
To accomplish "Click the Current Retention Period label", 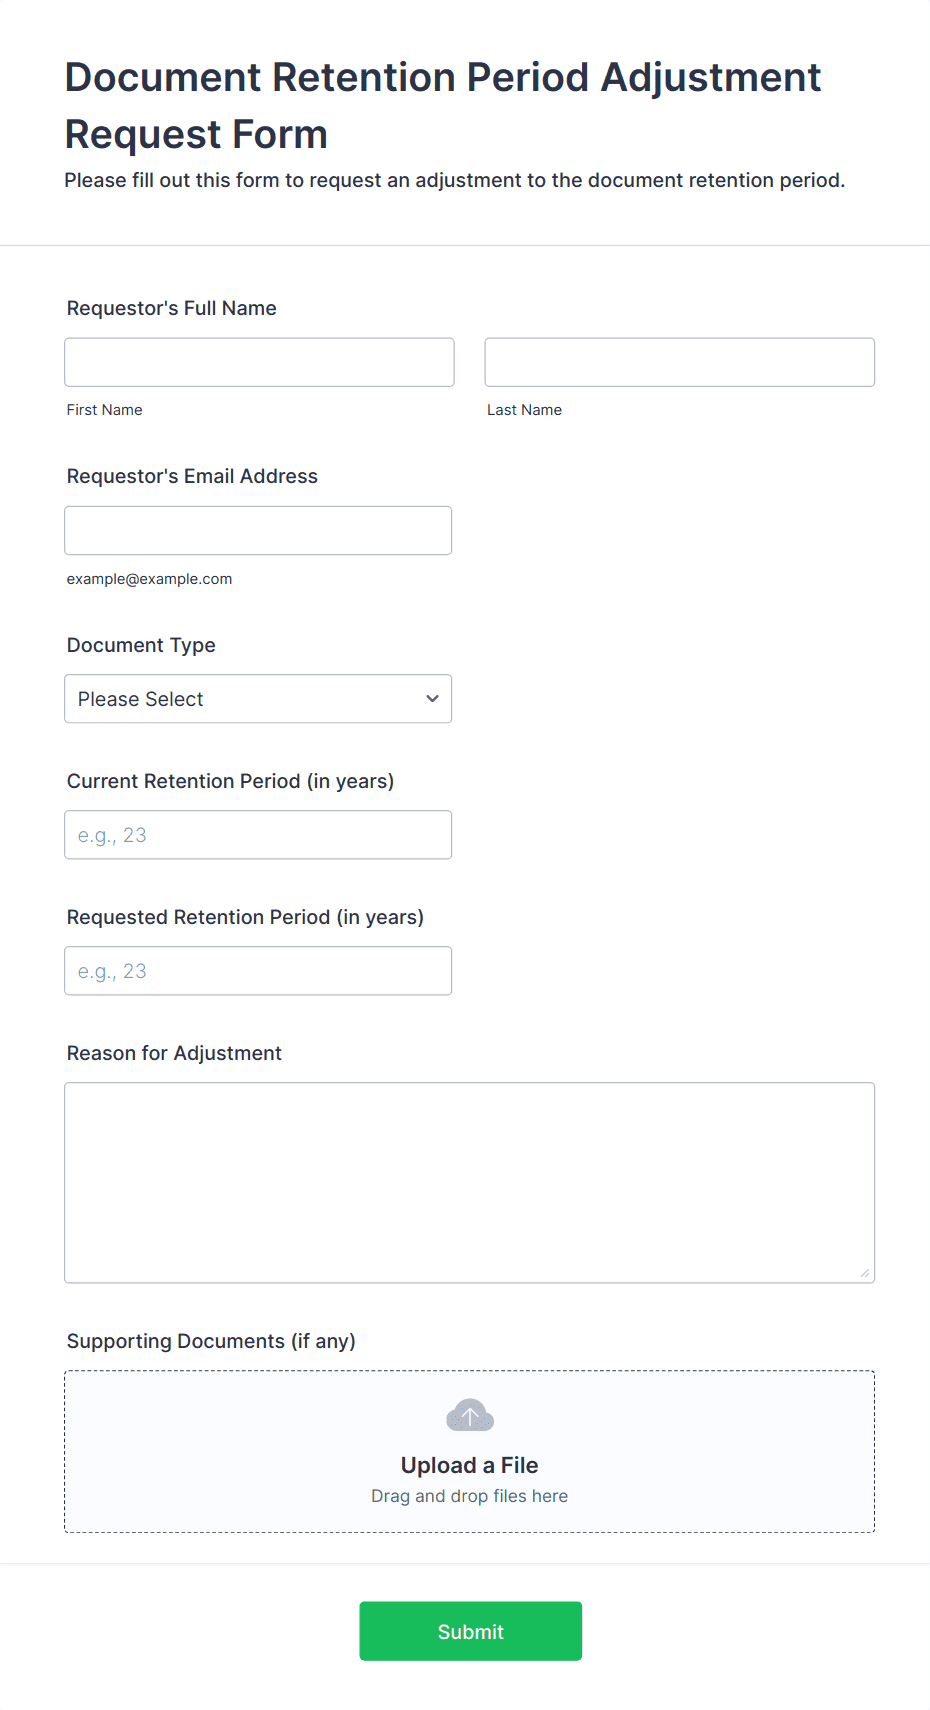I will pos(230,781).
